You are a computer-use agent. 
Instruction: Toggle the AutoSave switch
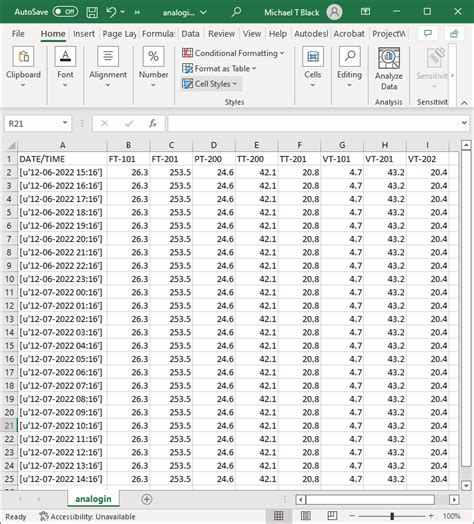click(x=66, y=12)
